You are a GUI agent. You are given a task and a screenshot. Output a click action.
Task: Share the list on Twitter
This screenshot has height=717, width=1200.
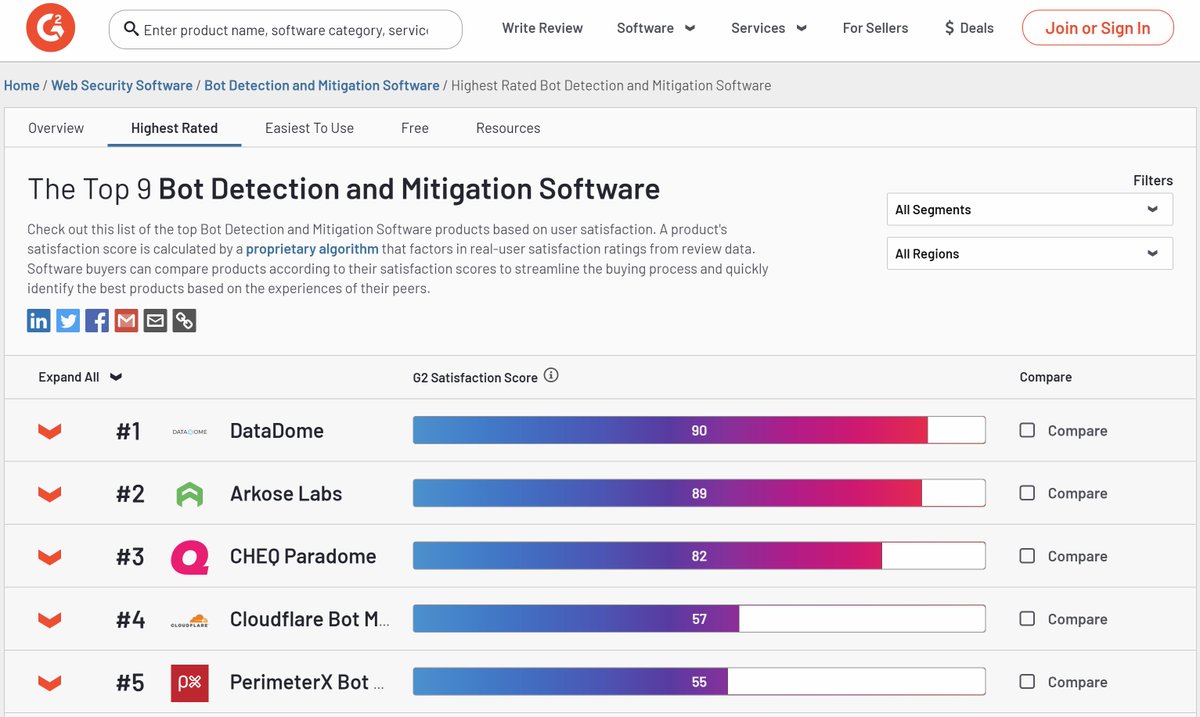pos(68,320)
